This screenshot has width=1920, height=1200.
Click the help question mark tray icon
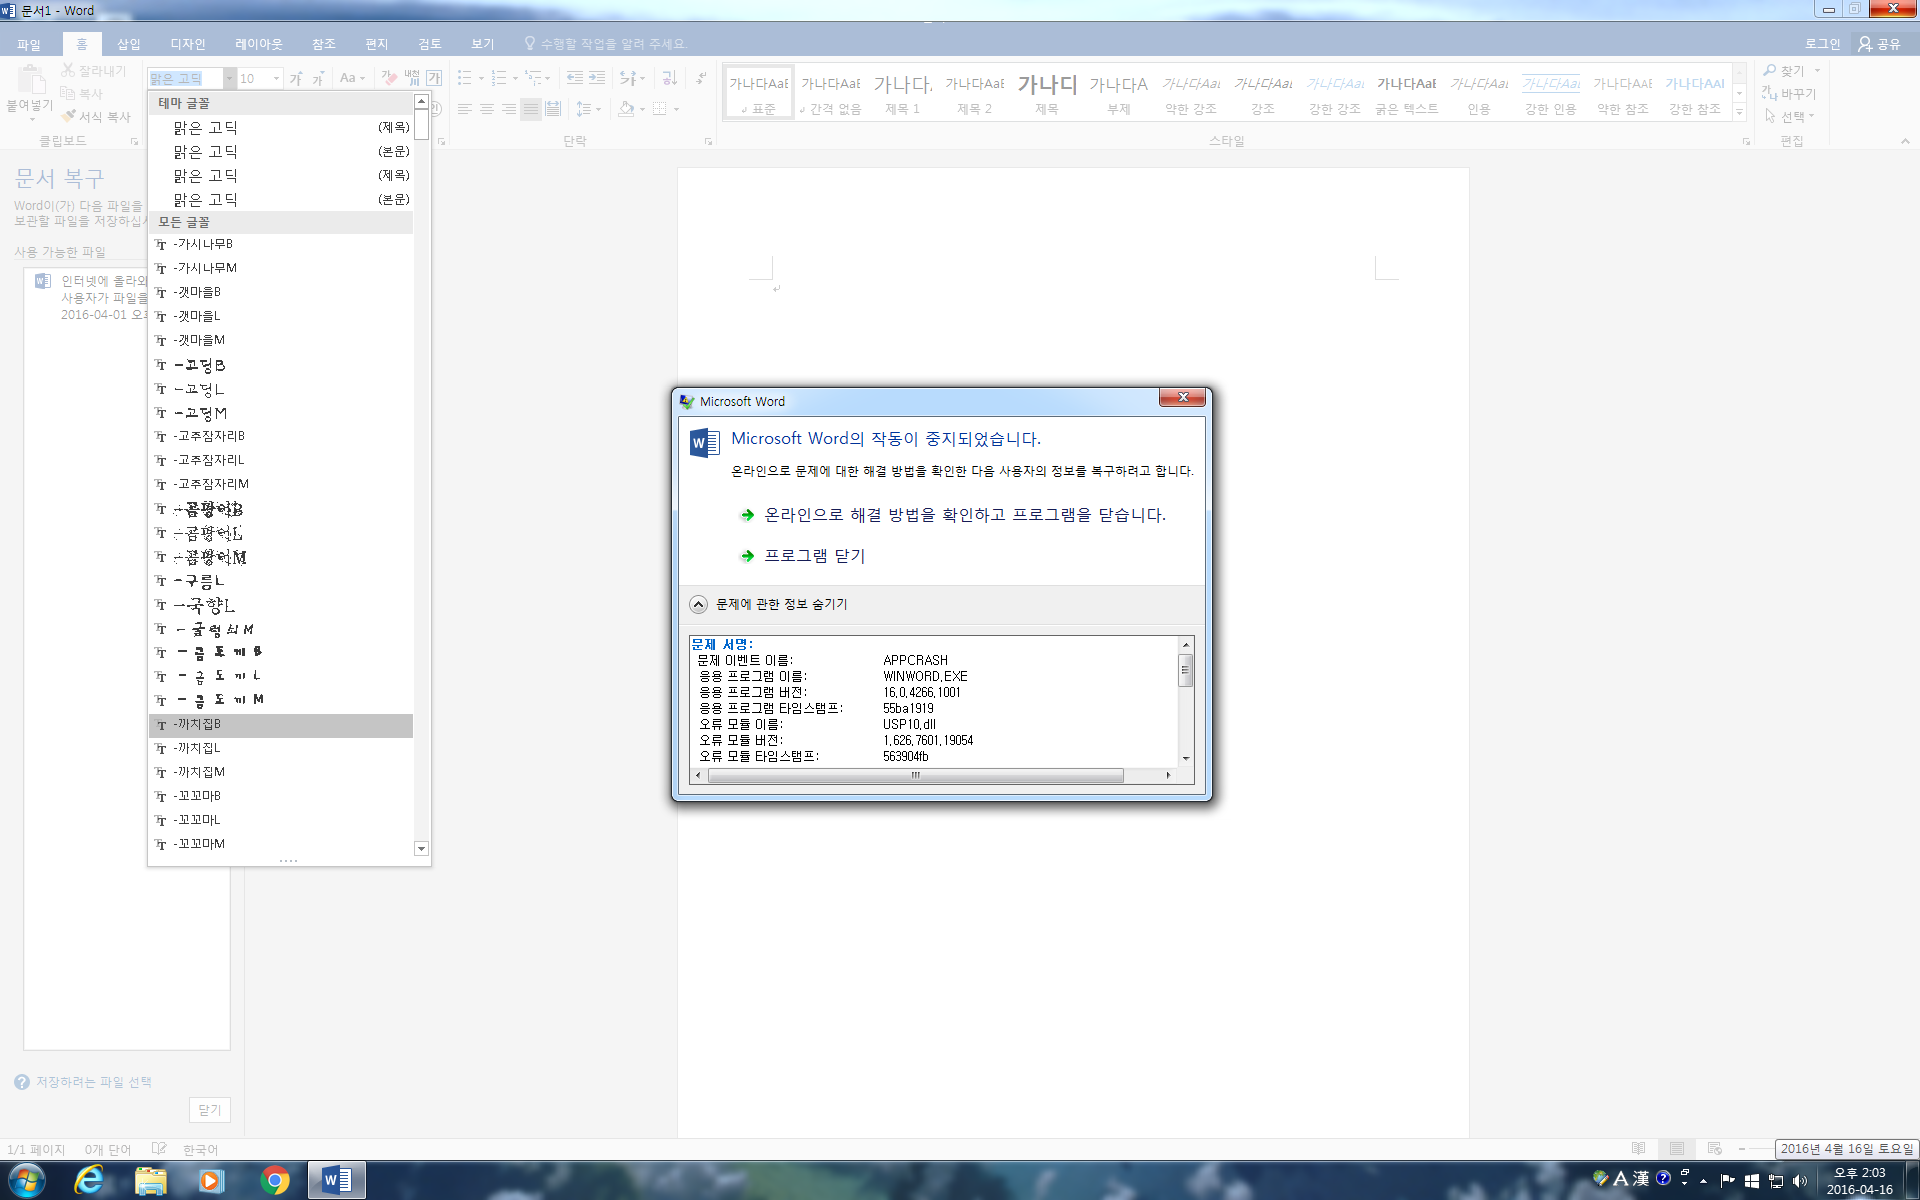[x=1663, y=1178]
